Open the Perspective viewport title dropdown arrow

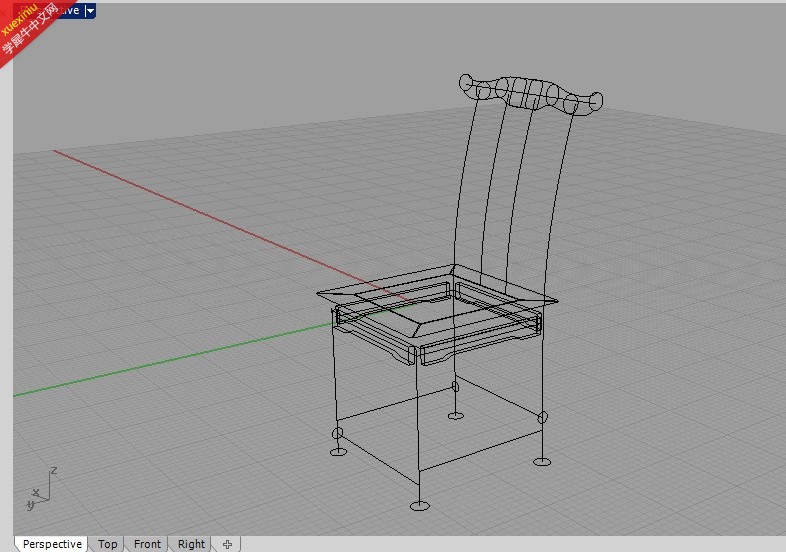coord(90,11)
